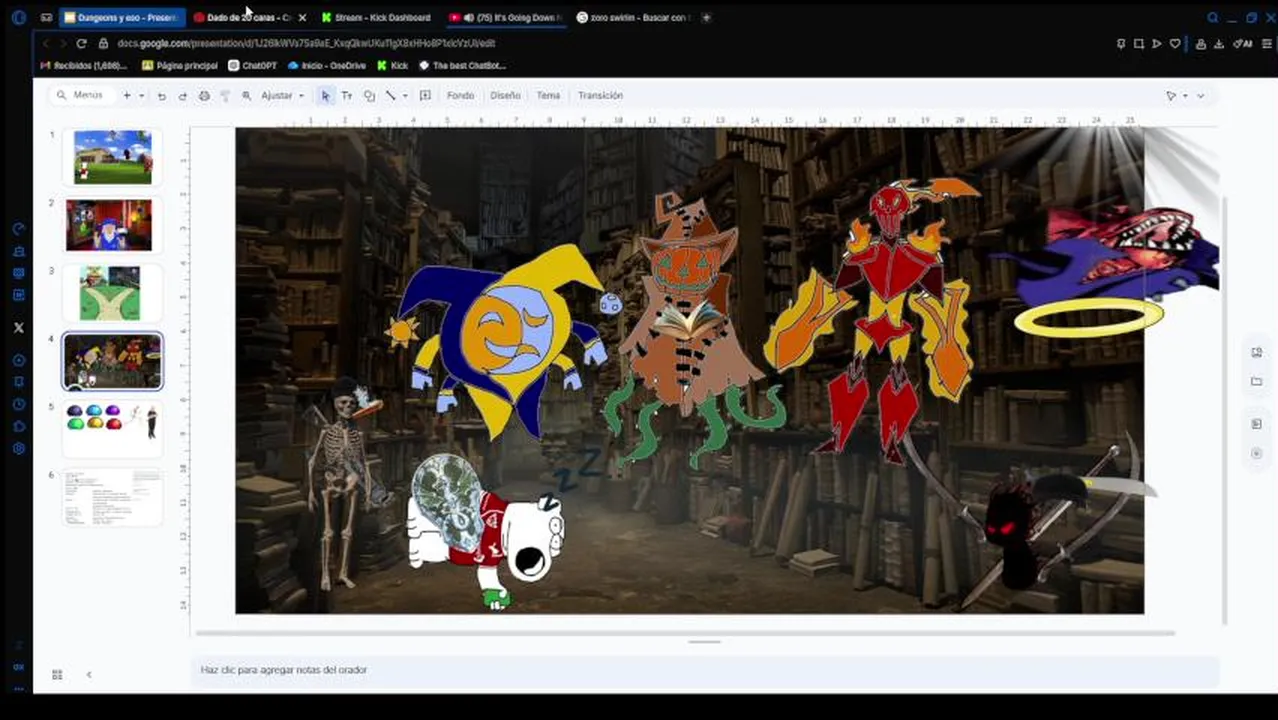
Task: Click the yellow halo ring shape
Action: [x=1088, y=318]
